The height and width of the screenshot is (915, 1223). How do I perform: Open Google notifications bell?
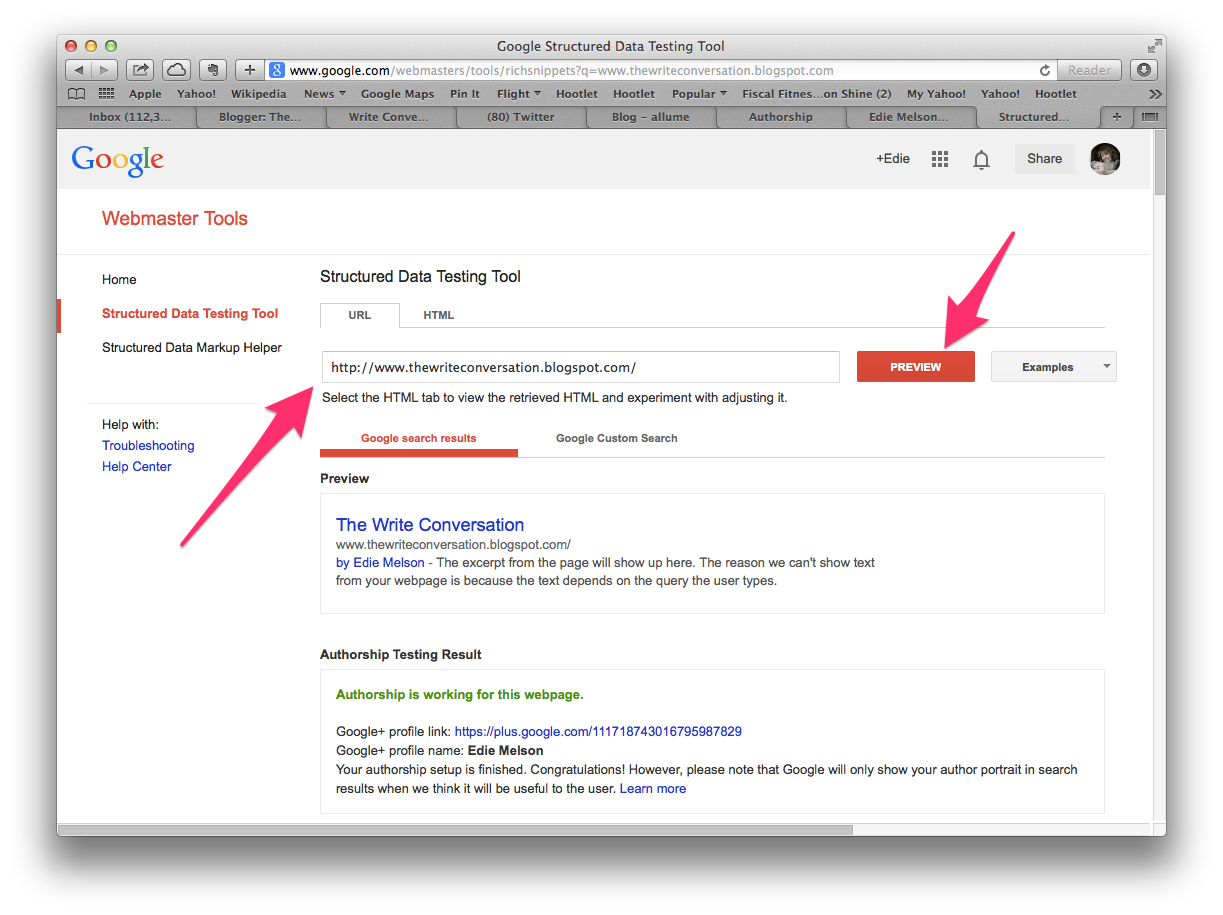982,159
